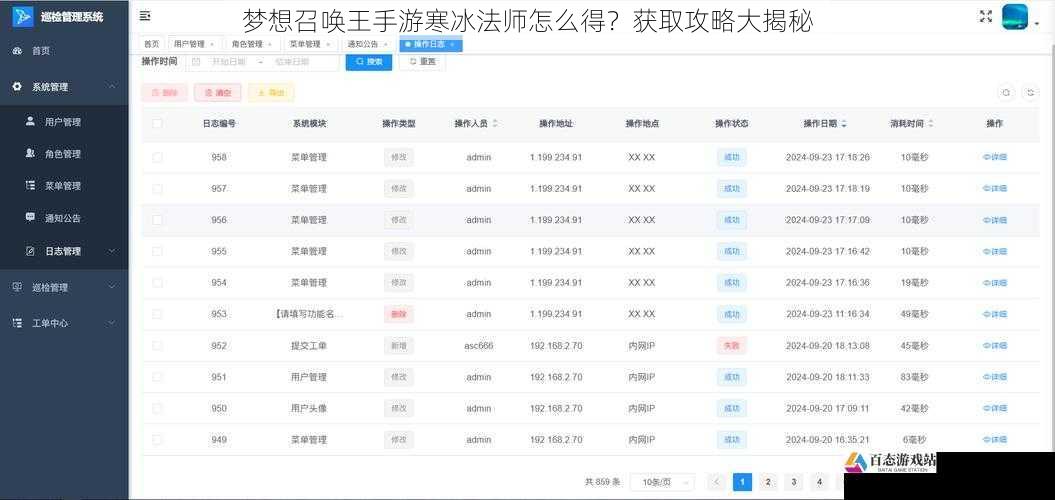Viewport: 1055px width, 500px height.
Task: Click the red 删除 type tag in row 953
Action: coord(398,314)
